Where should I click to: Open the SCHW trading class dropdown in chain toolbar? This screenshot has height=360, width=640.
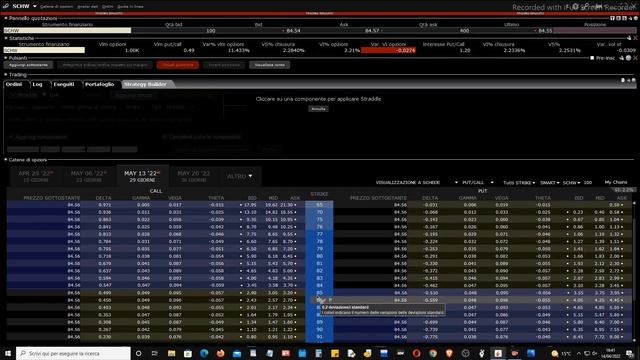571,182
